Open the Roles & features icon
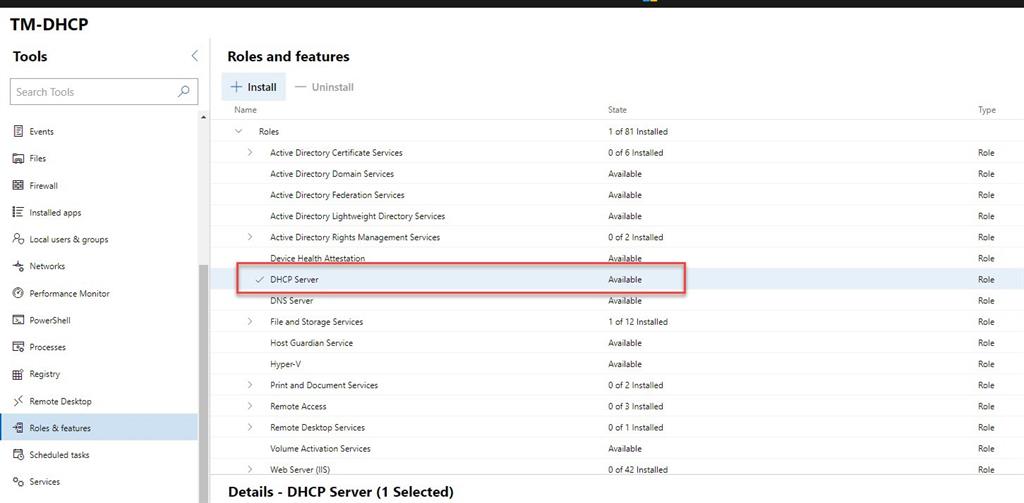The width and height of the screenshot is (1024, 503). point(18,428)
